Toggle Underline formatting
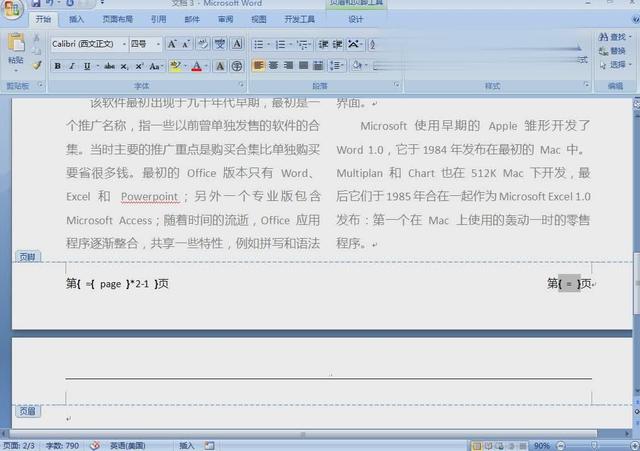 pyautogui.click(x=87, y=66)
